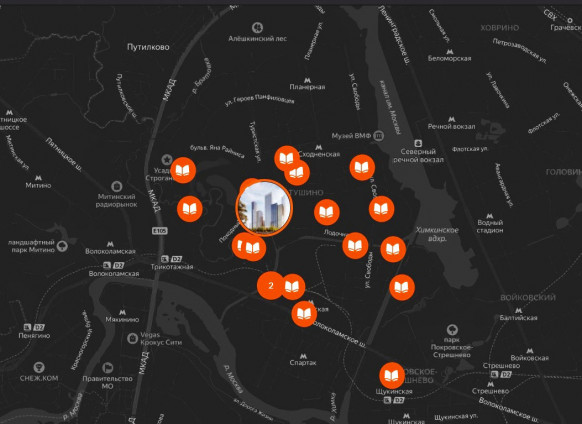Image resolution: width=582 pixels, height=424 pixels.
Task: Click Vegas Крокус Сити mall icon
Action: pyautogui.click(x=133, y=338)
